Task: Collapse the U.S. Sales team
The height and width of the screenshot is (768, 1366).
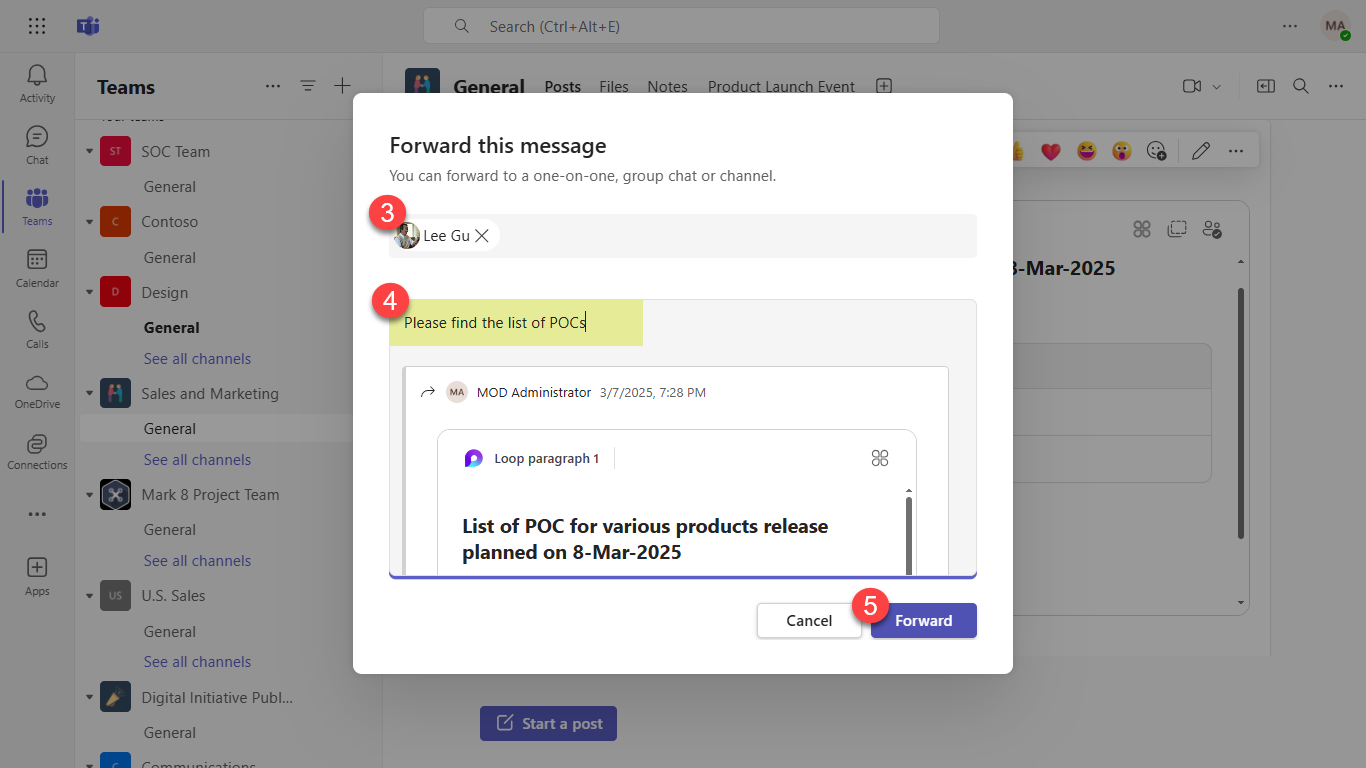Action: (x=89, y=596)
